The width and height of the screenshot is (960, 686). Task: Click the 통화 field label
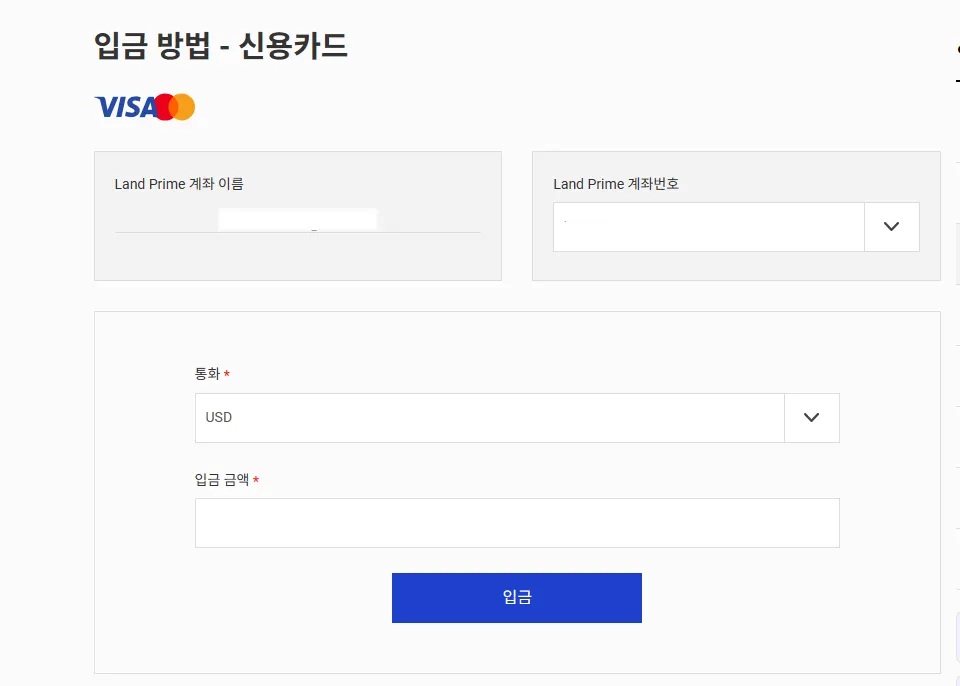click(x=207, y=374)
